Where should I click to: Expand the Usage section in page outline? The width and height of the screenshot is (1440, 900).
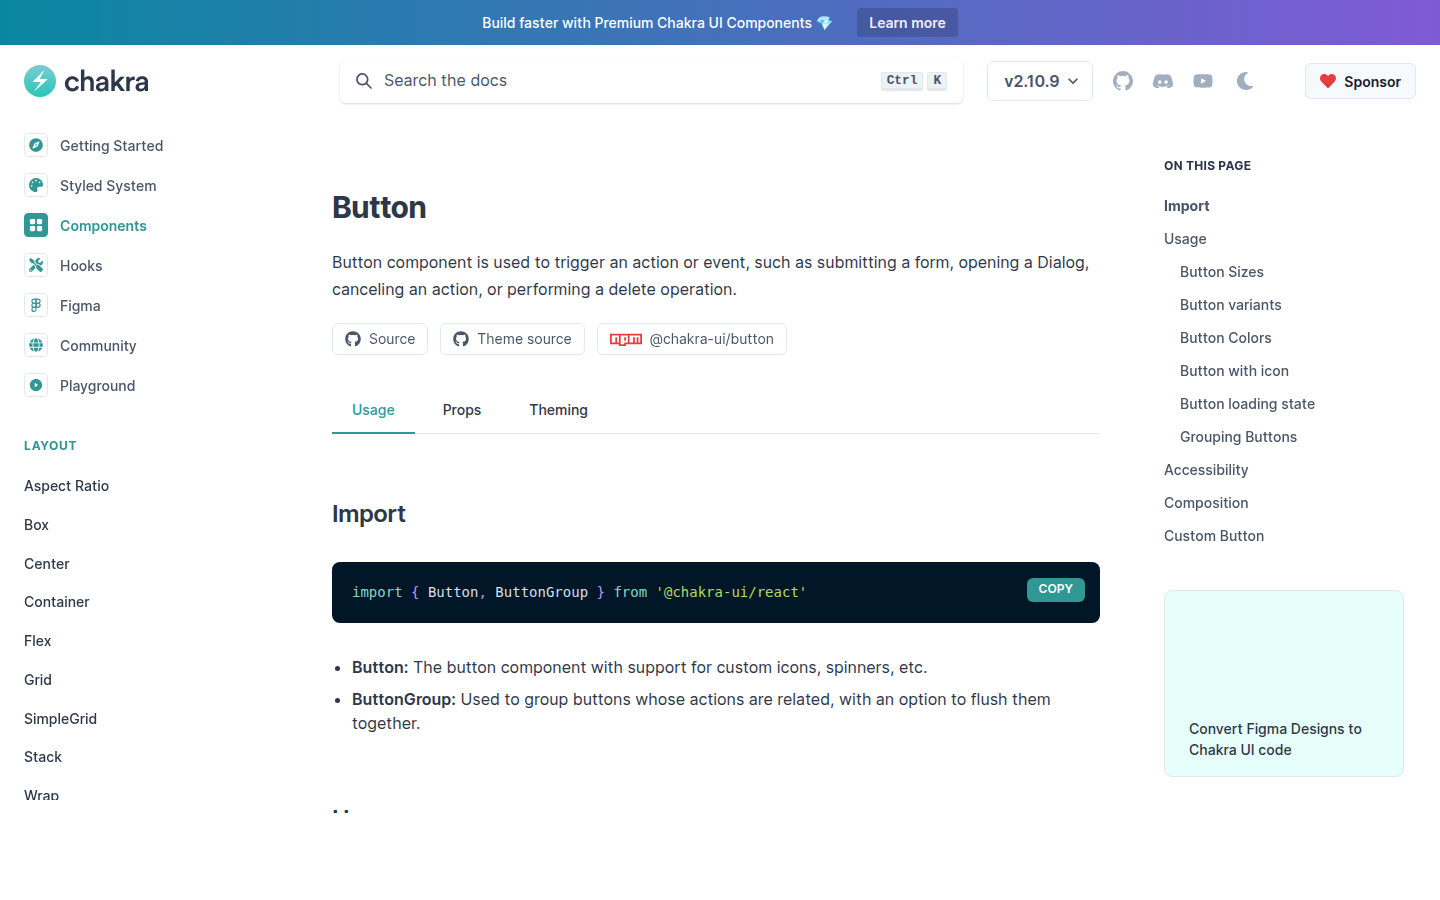1184,238
